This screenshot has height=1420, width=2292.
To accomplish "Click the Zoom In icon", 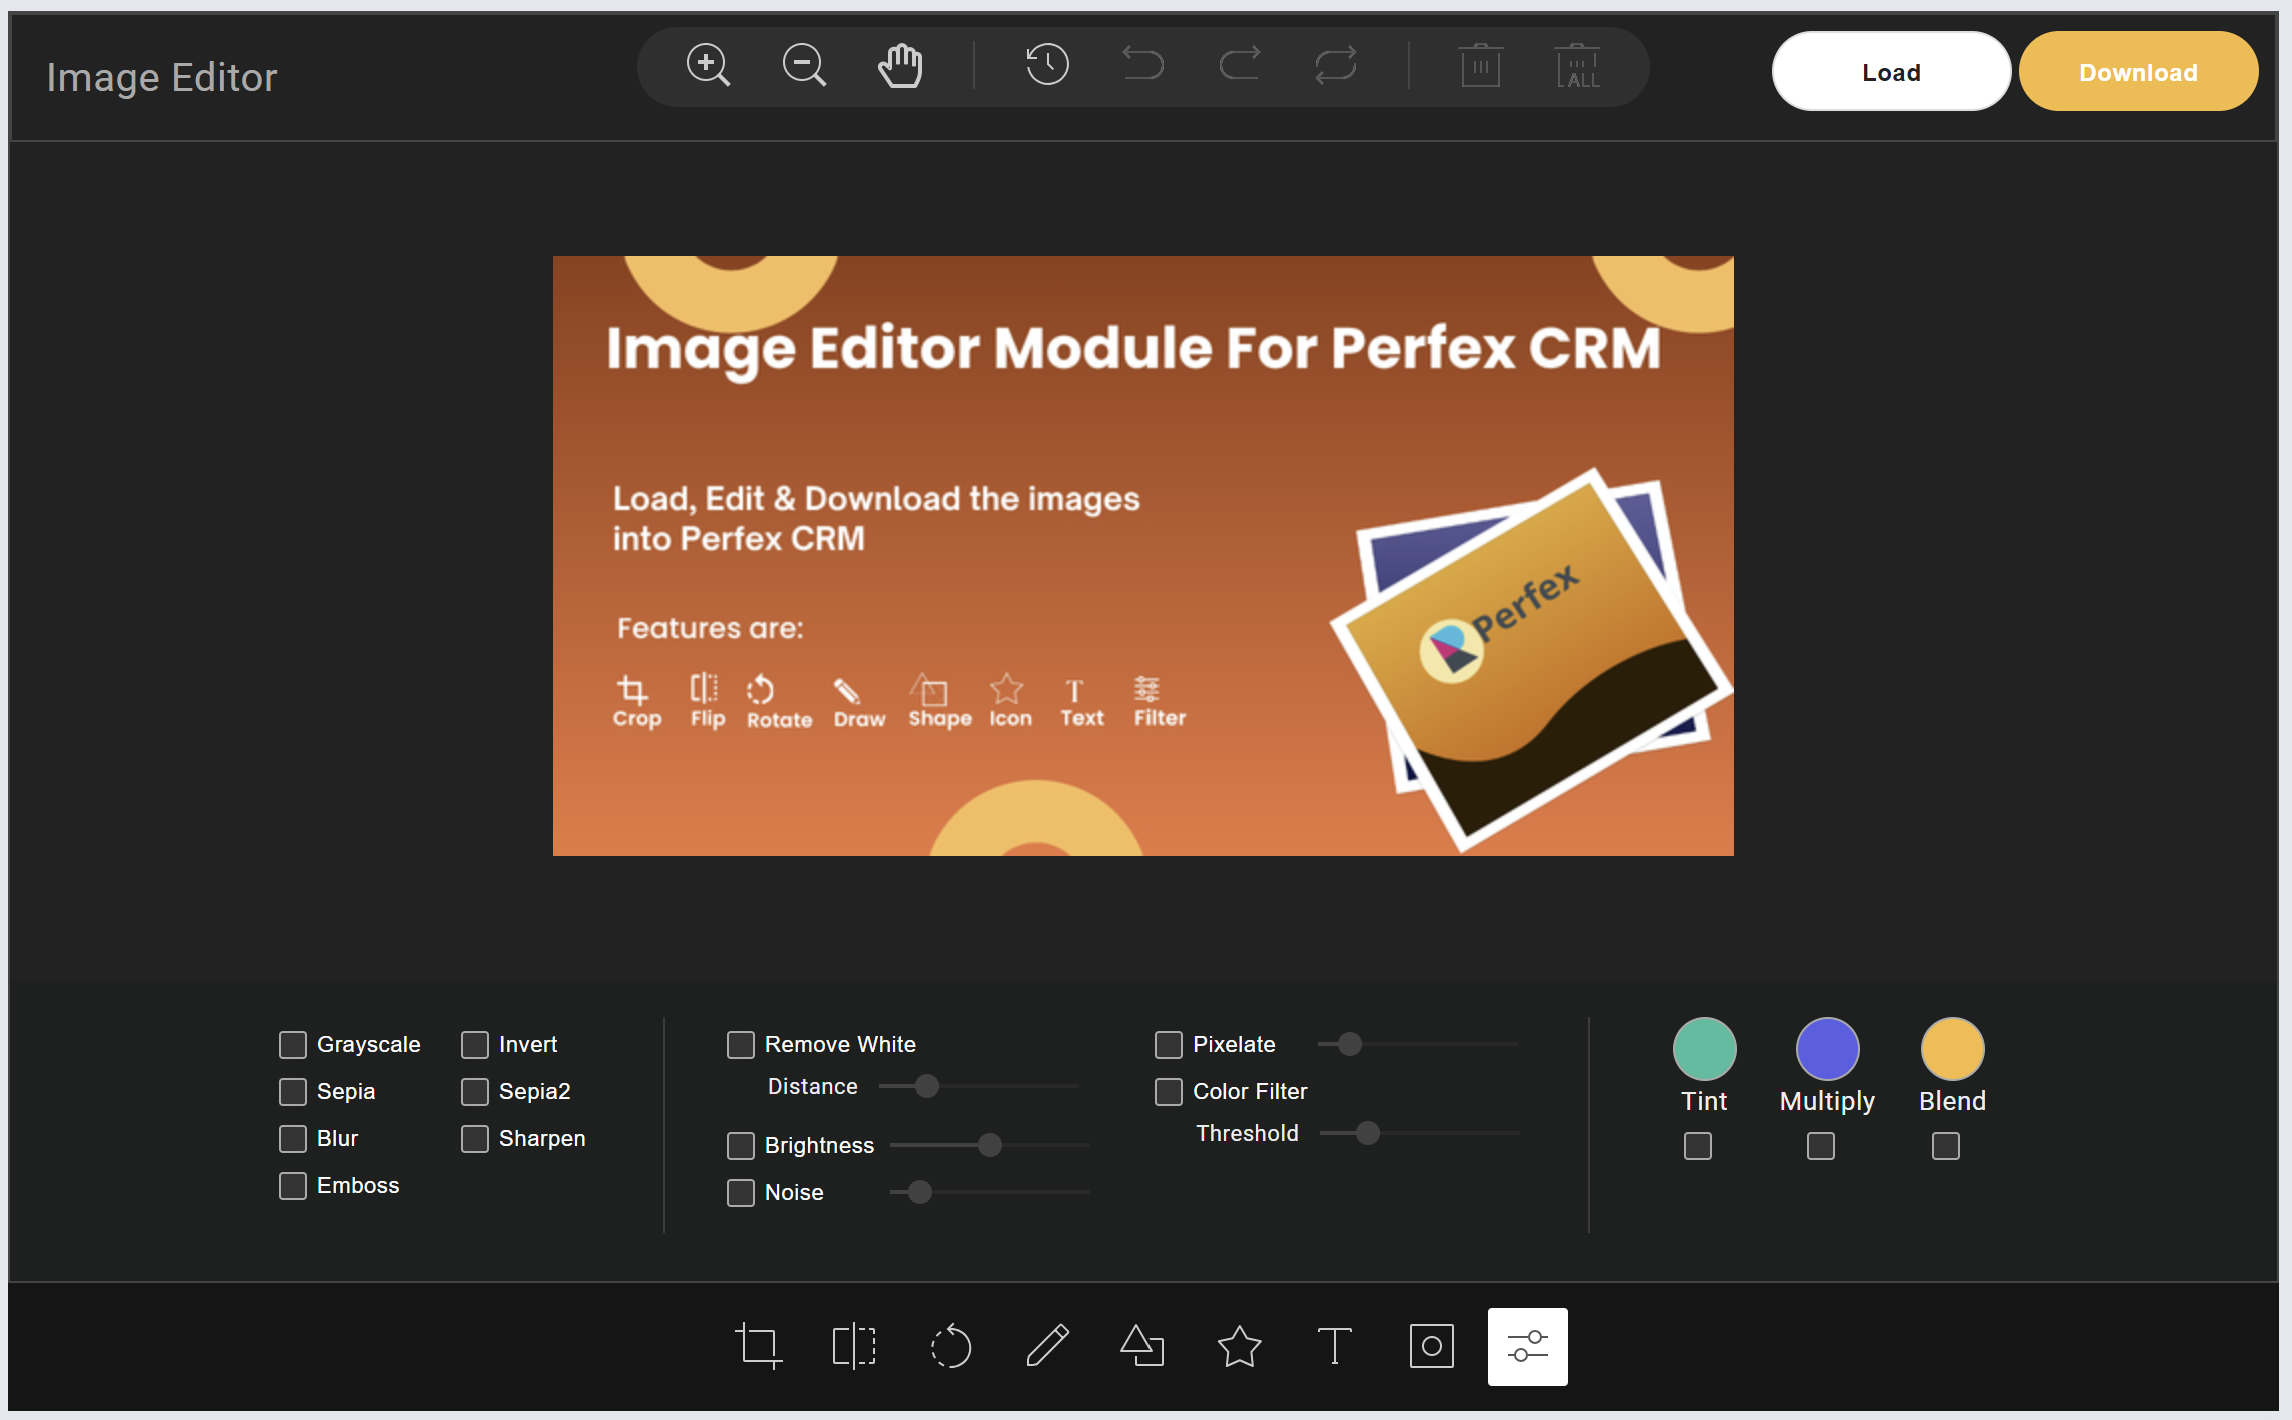I will tap(709, 66).
